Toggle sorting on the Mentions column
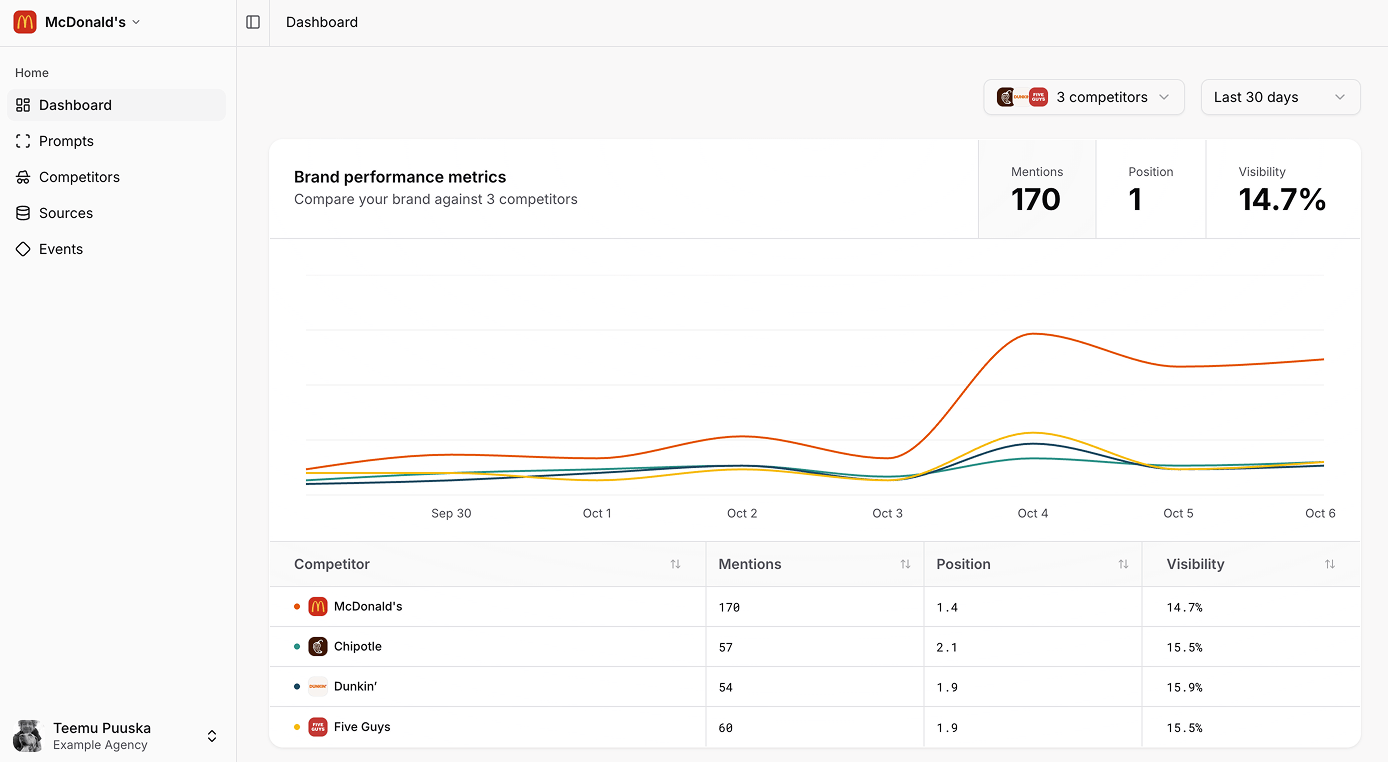The height and width of the screenshot is (762, 1388). point(905,563)
